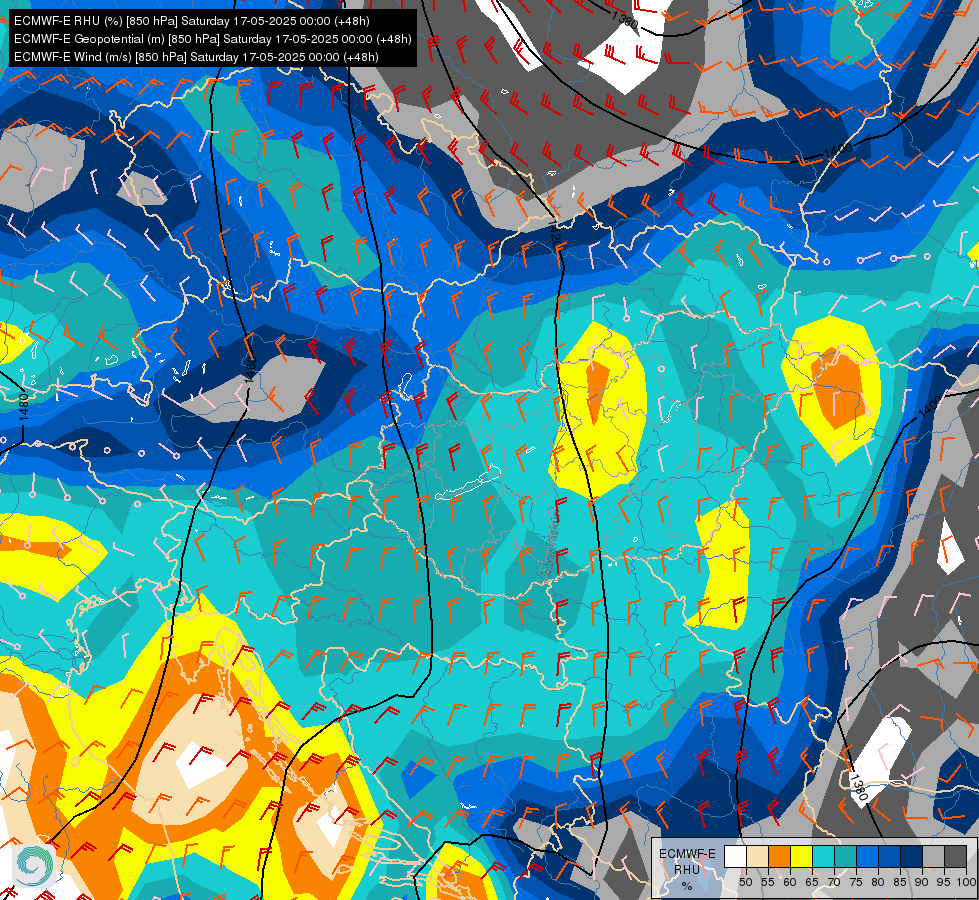This screenshot has height=900, width=979.
Task: Select the yellow 60–65 legend swatch
Action: pos(801,856)
